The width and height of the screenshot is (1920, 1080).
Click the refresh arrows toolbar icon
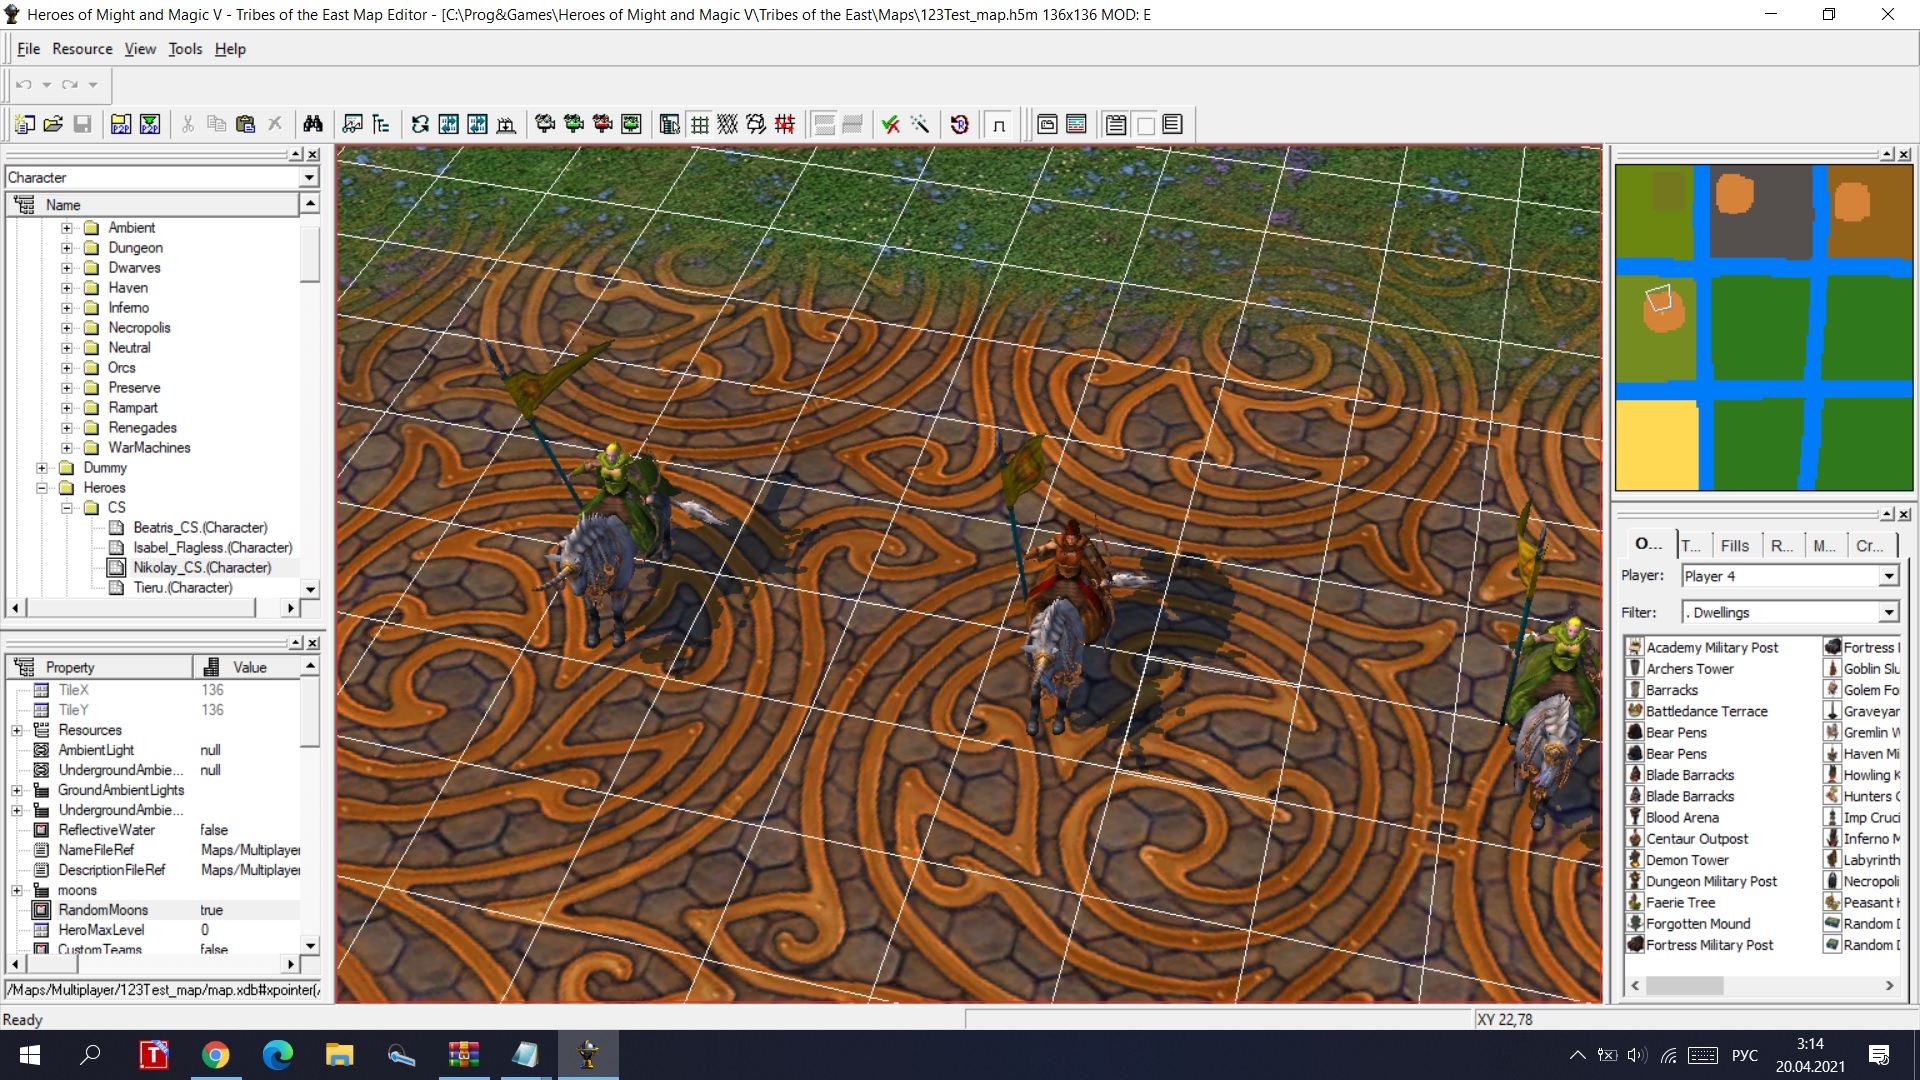[x=420, y=124]
